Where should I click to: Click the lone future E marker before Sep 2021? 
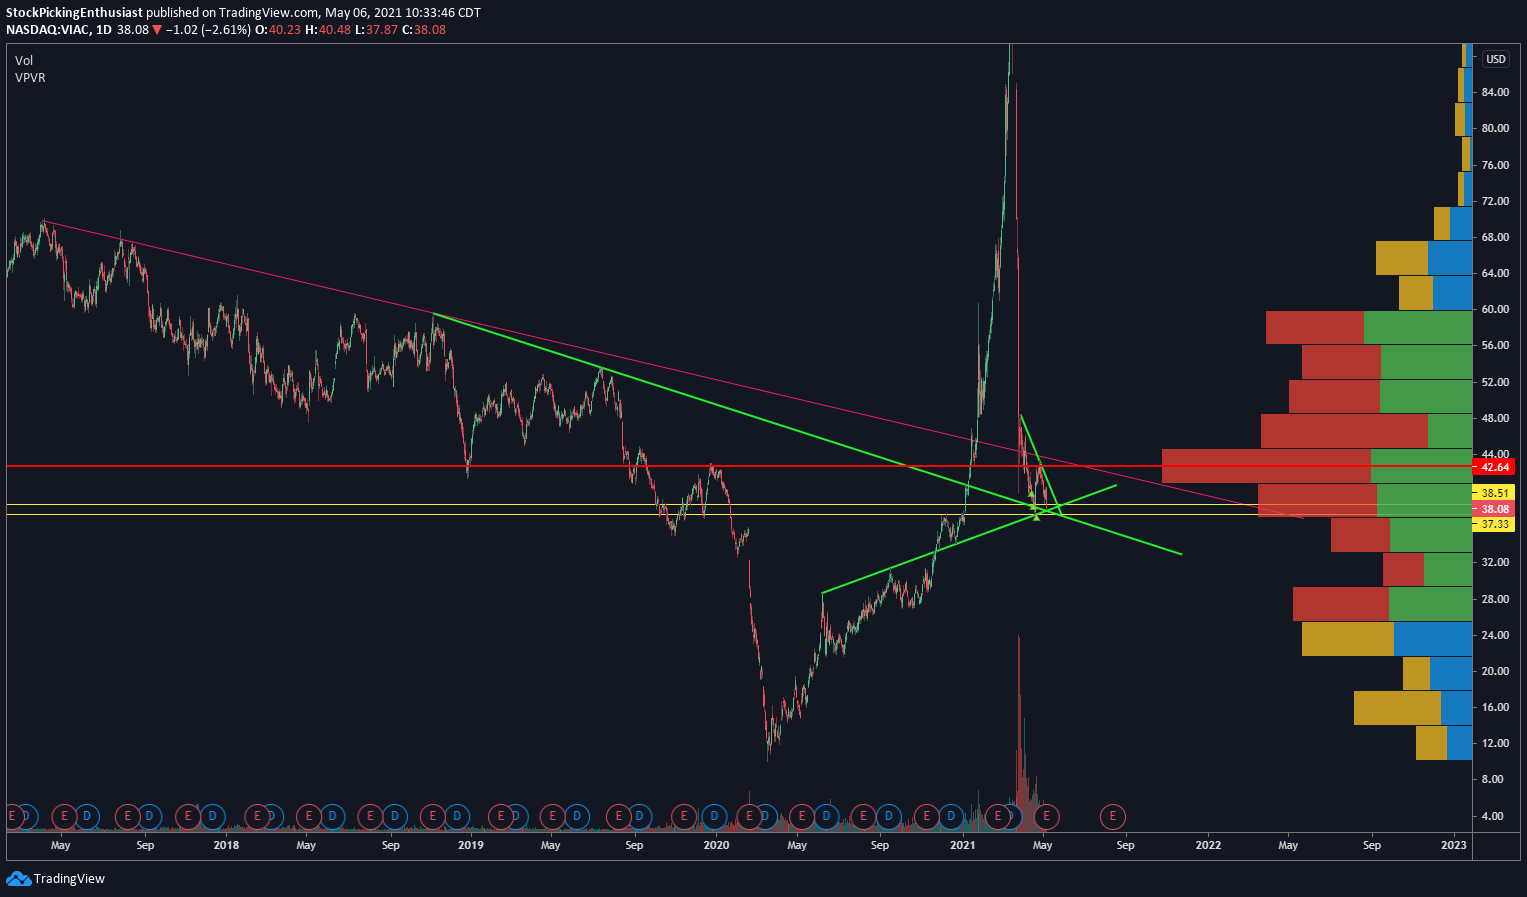(x=1112, y=817)
